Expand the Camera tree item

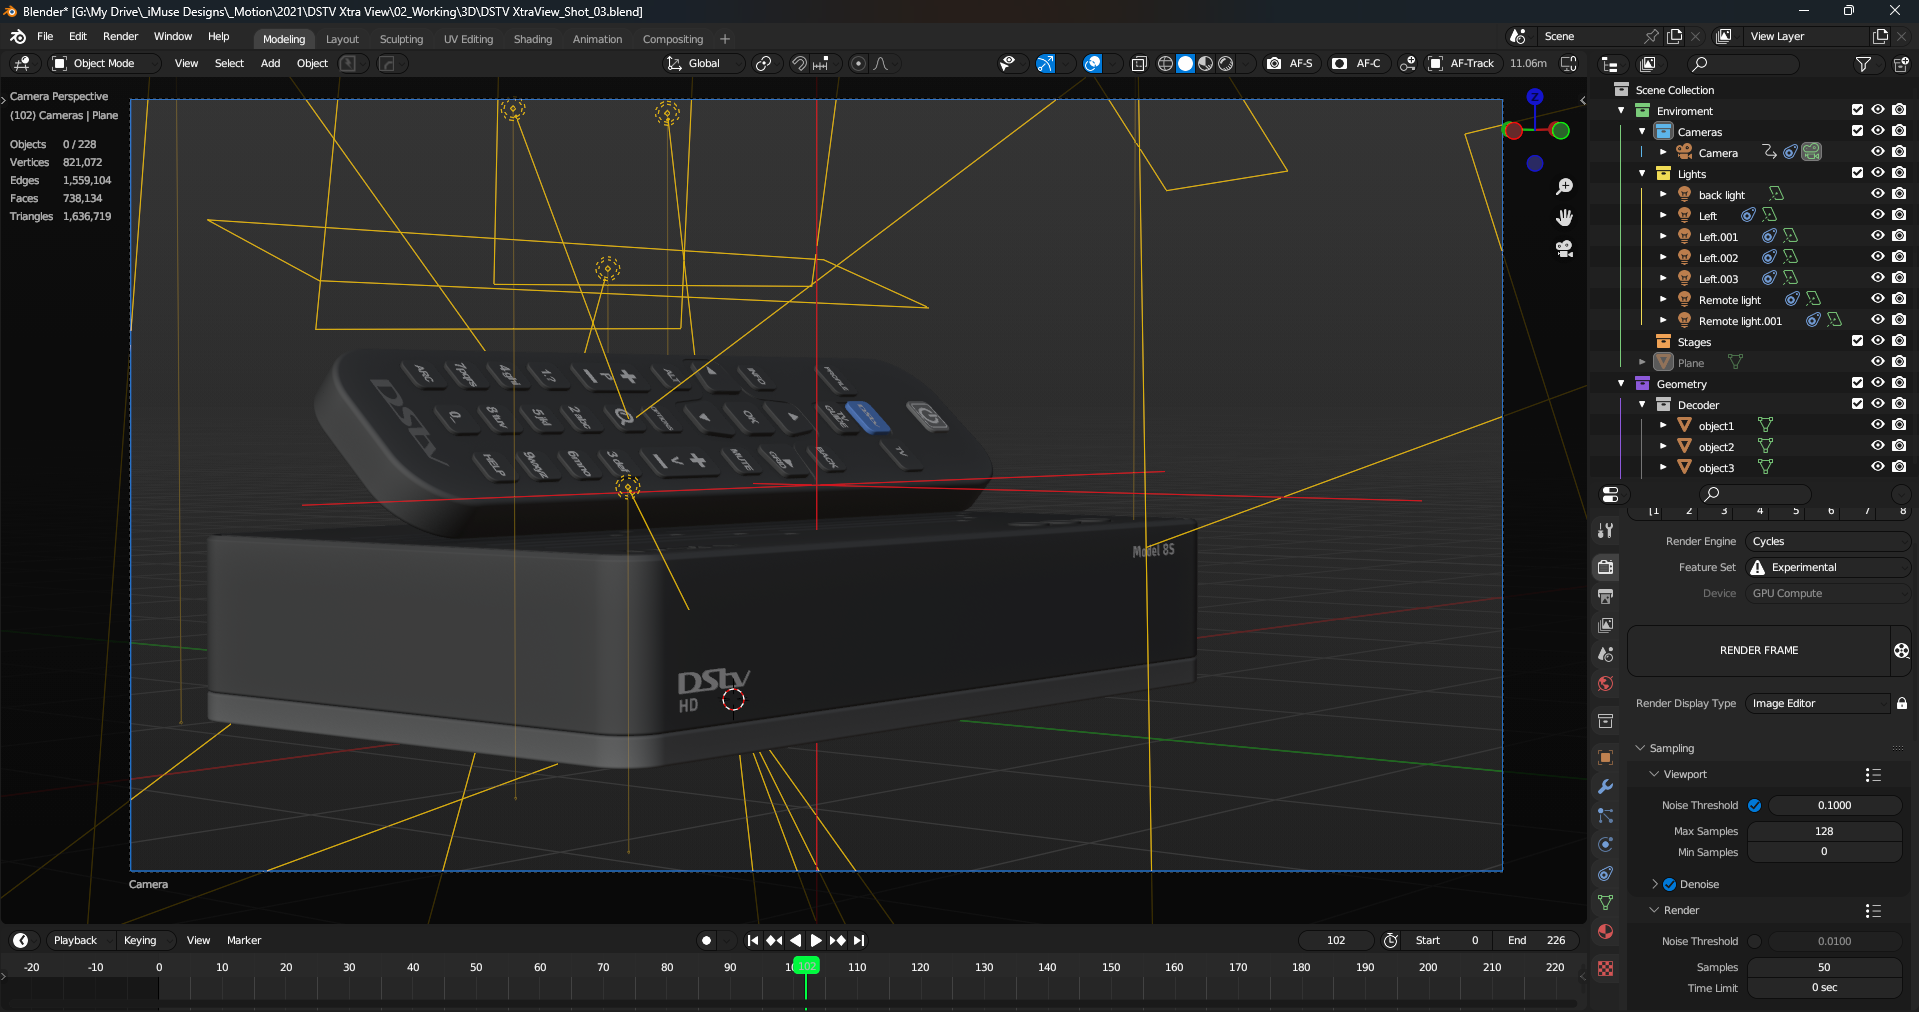(x=1663, y=152)
